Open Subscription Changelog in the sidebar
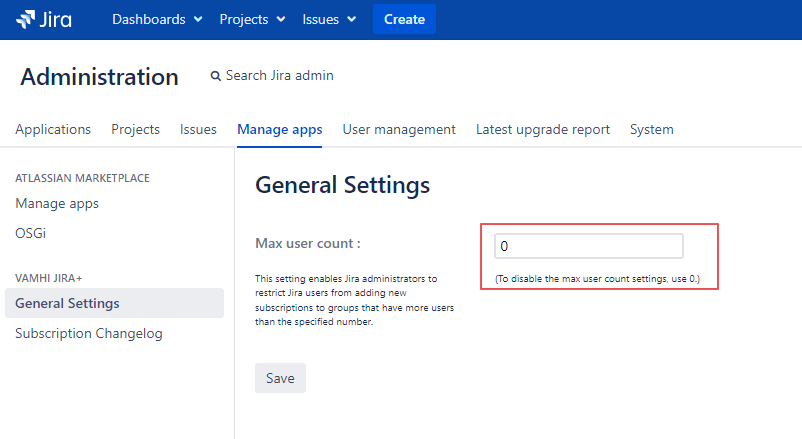 [x=88, y=333]
